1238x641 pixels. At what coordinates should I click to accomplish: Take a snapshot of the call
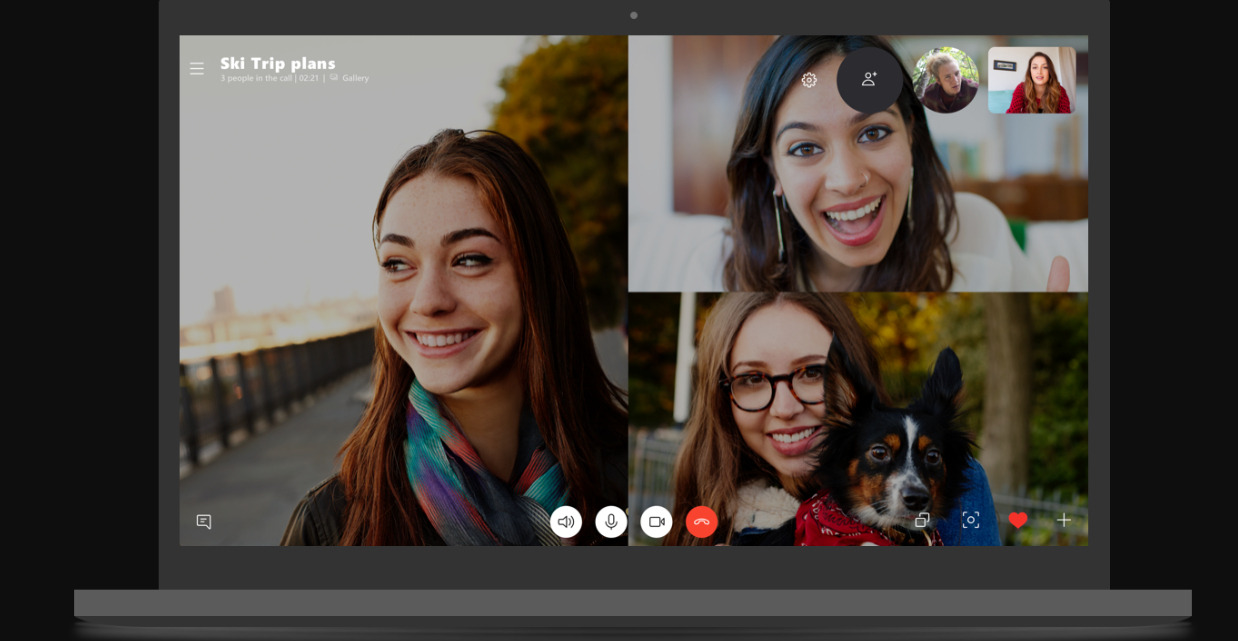(970, 520)
